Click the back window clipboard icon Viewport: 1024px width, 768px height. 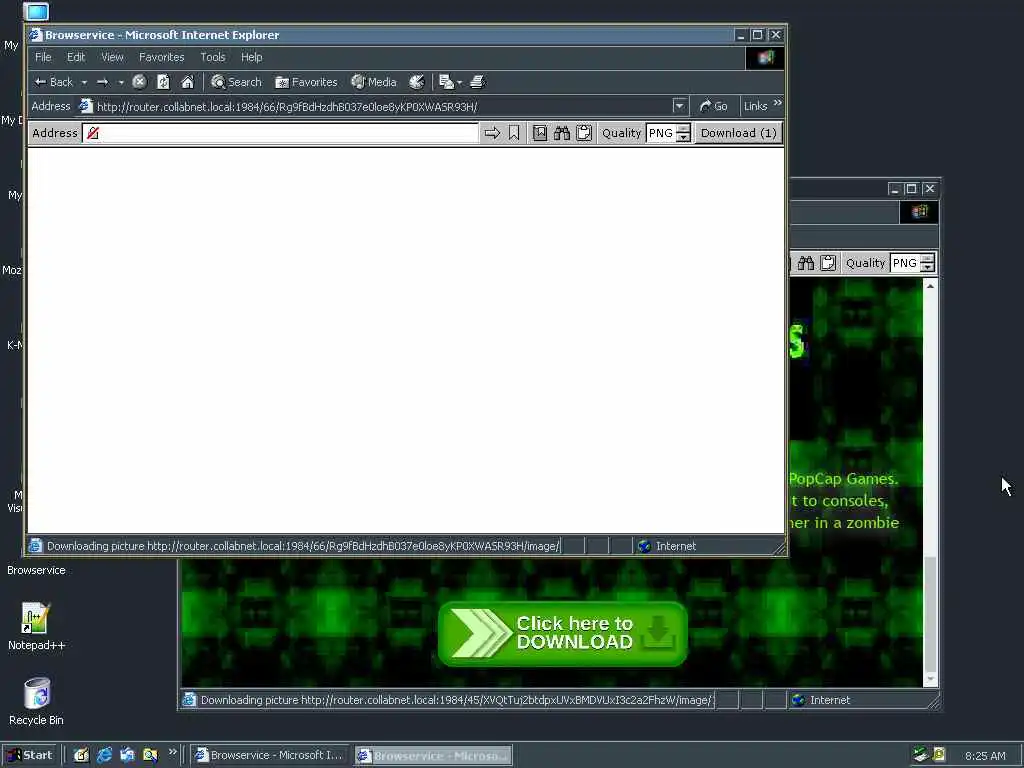click(x=828, y=263)
